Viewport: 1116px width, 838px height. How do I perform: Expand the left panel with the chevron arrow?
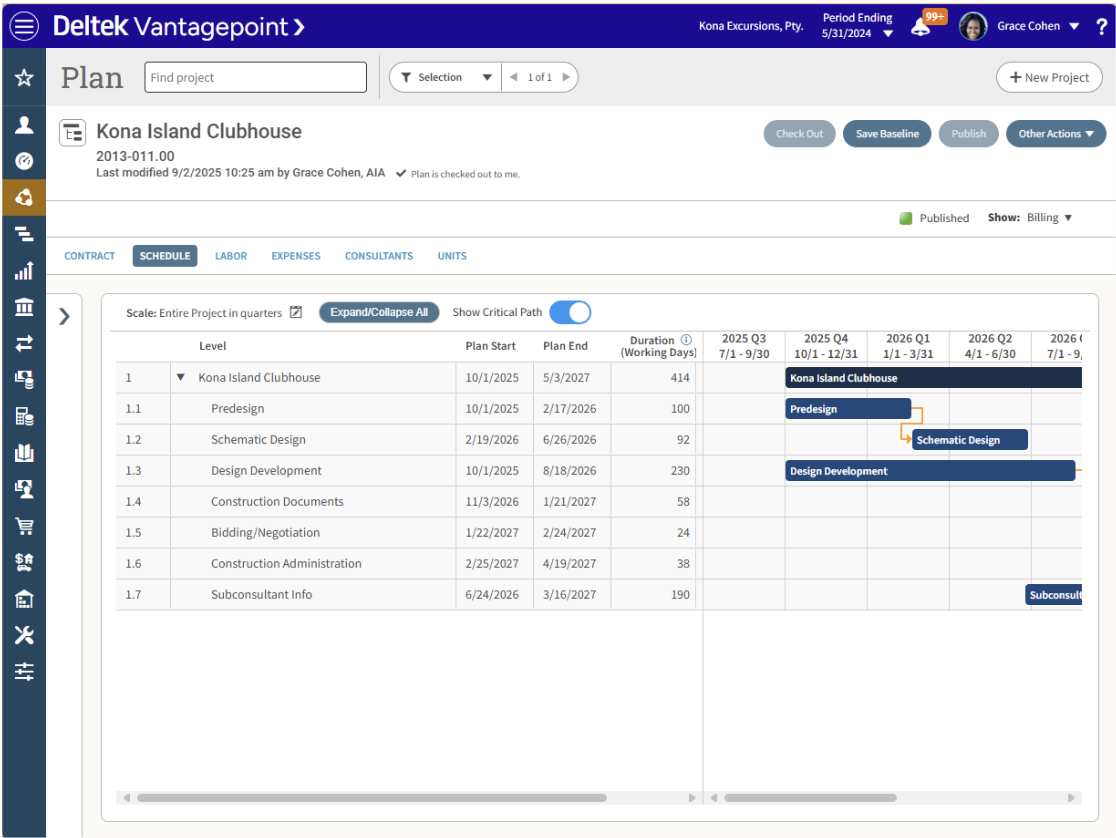click(64, 316)
